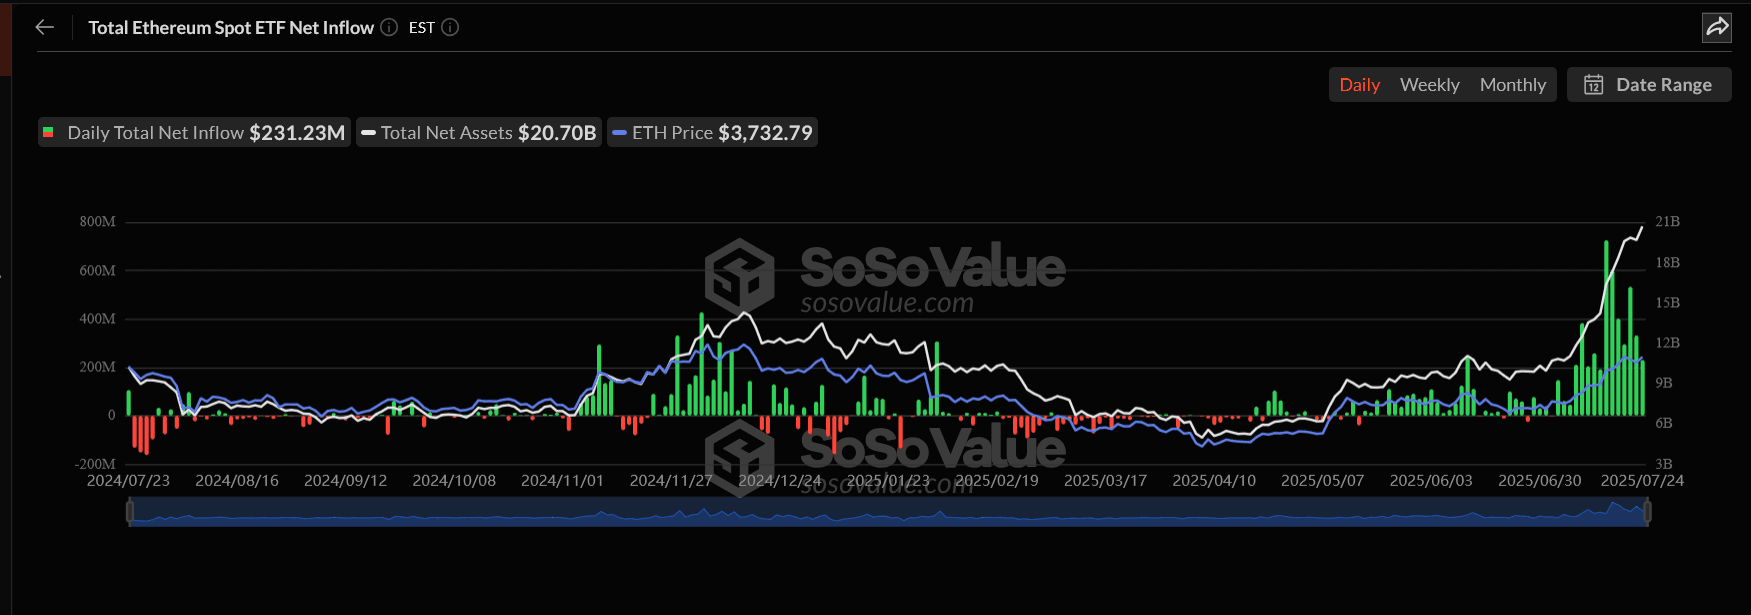Click the range navigator minimap area
Viewport: 1751px width, 615px height.
(x=888, y=512)
